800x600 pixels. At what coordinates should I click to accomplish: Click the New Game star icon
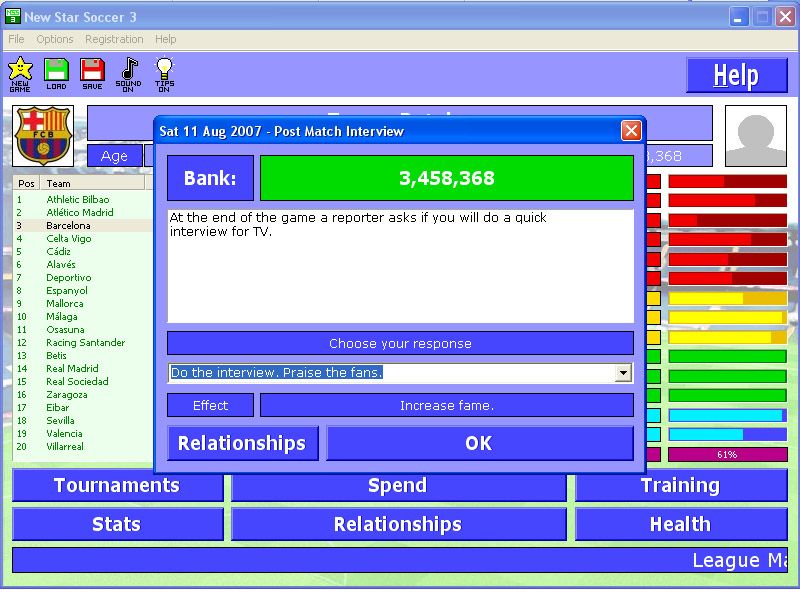(20, 72)
